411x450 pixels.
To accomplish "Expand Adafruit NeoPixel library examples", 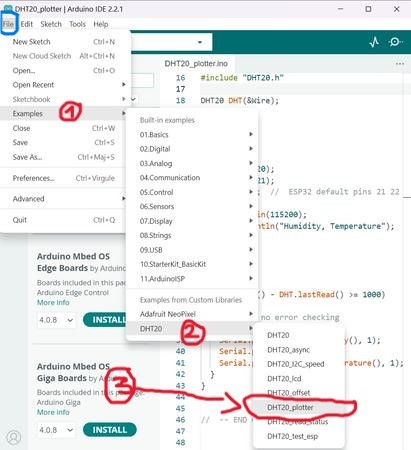I will [192, 314].
